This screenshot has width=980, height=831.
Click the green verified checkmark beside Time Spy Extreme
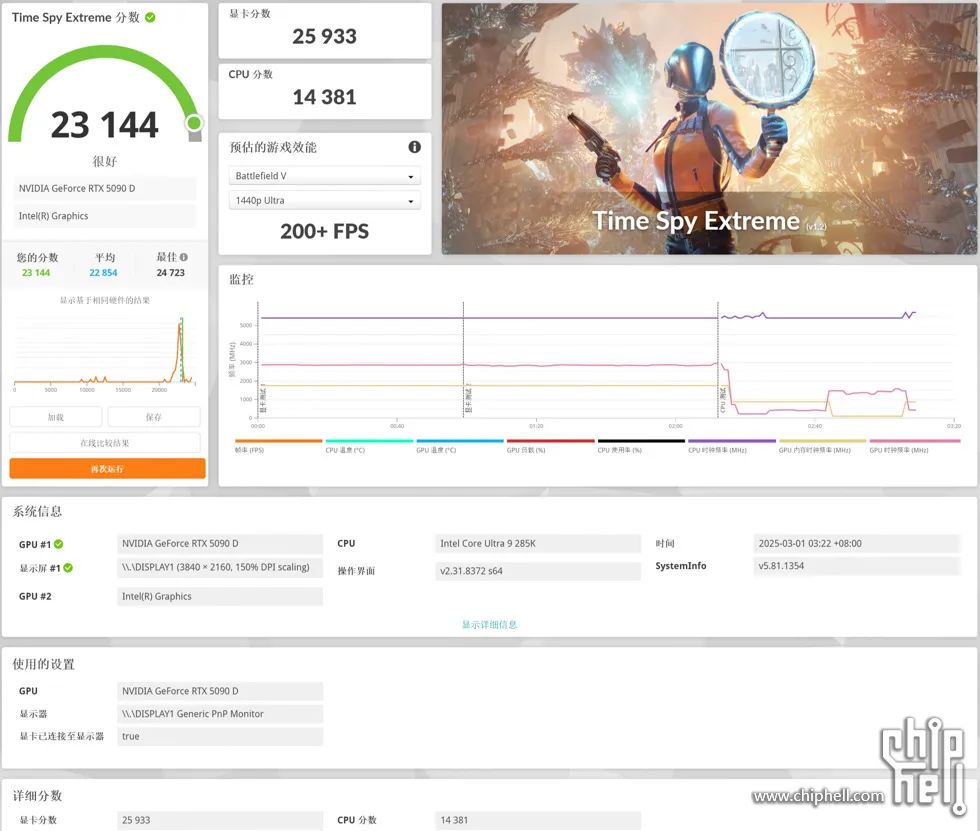coord(150,17)
